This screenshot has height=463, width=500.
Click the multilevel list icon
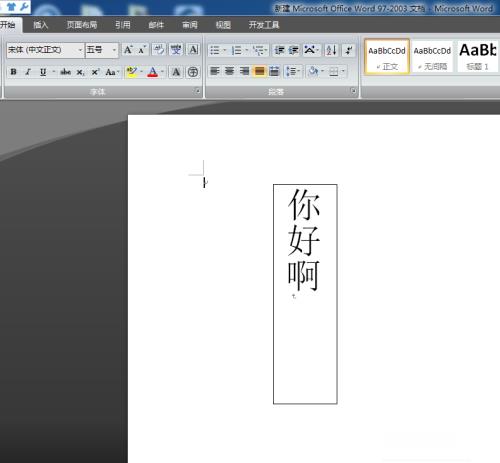258,50
